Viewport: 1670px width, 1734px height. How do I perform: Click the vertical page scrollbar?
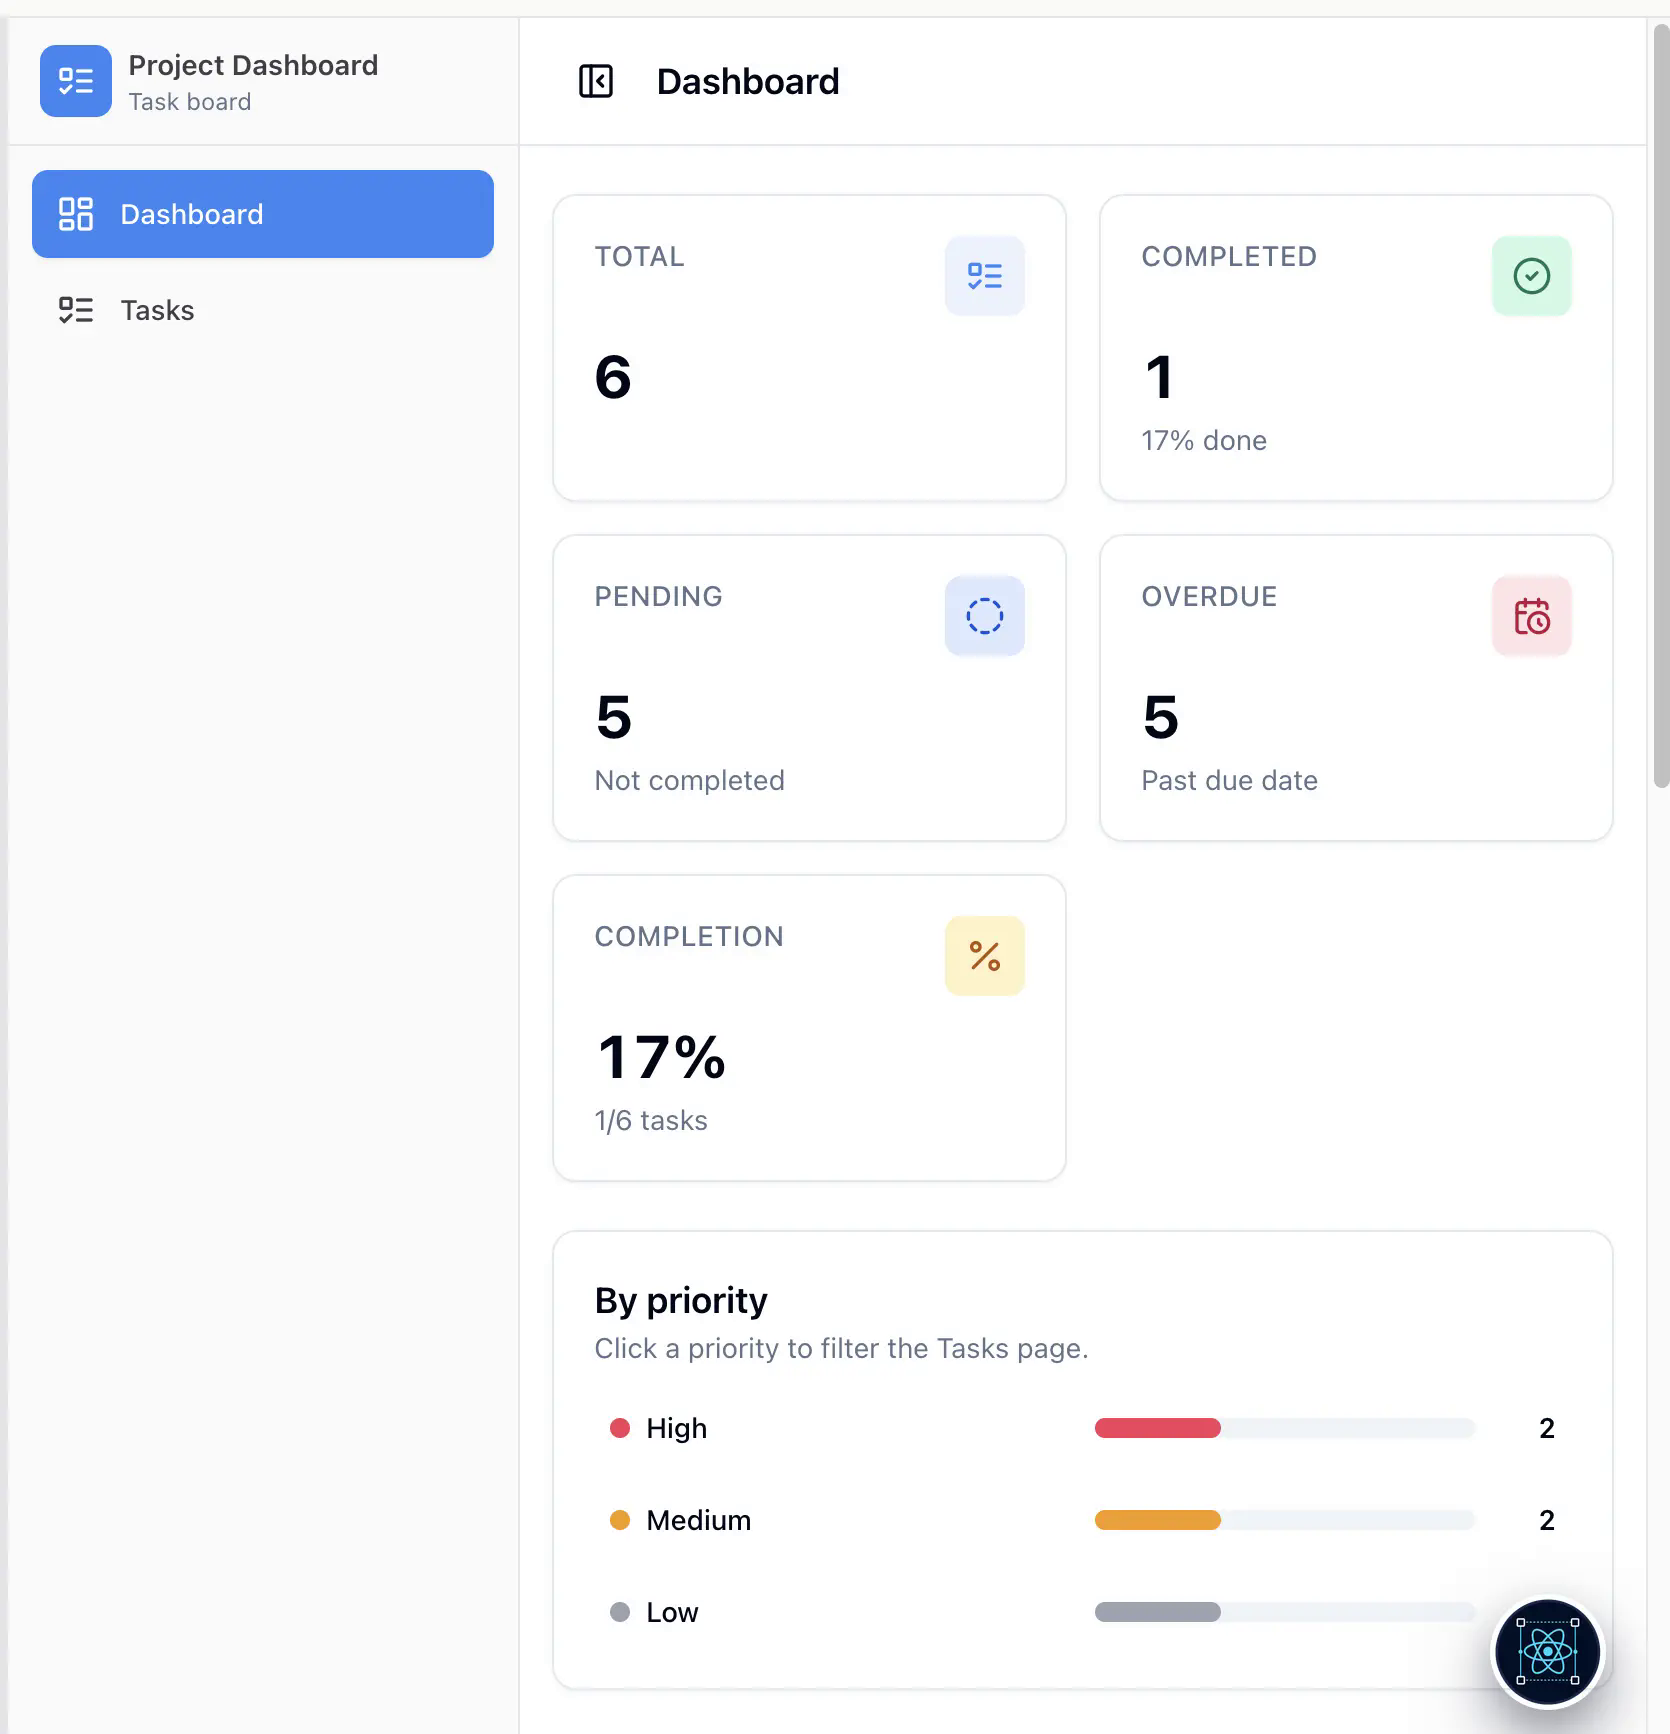pos(1661,405)
